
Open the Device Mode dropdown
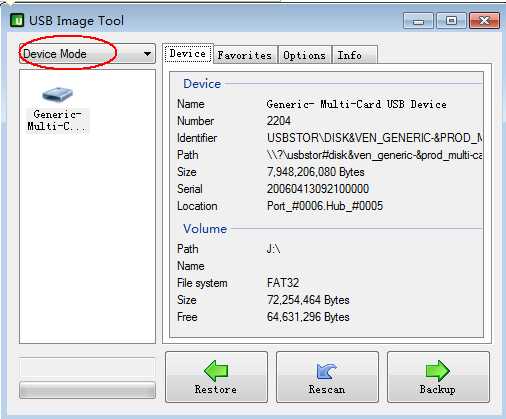pos(87,54)
